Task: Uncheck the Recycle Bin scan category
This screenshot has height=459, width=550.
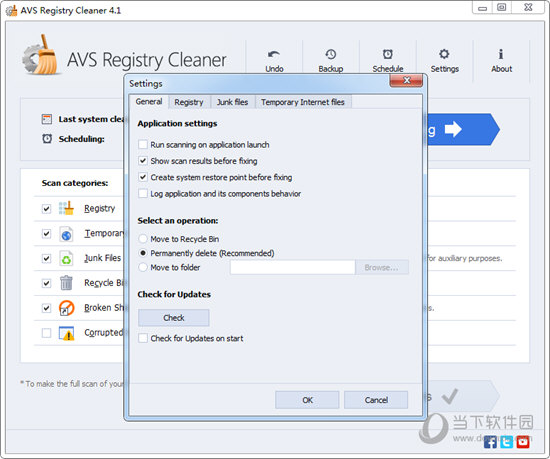Action: tap(46, 283)
